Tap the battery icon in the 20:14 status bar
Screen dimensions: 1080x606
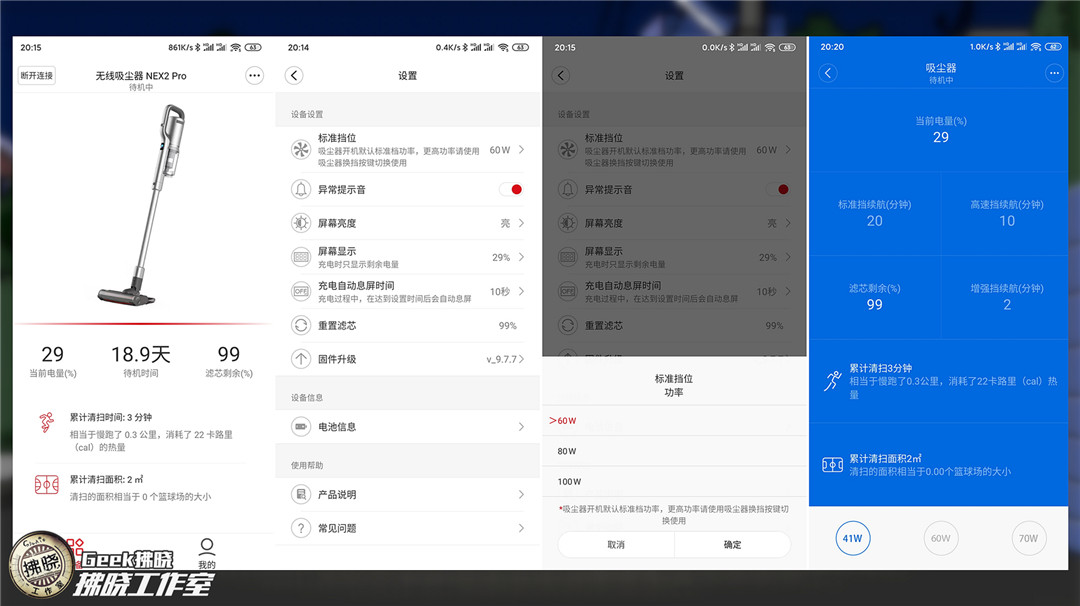521,48
